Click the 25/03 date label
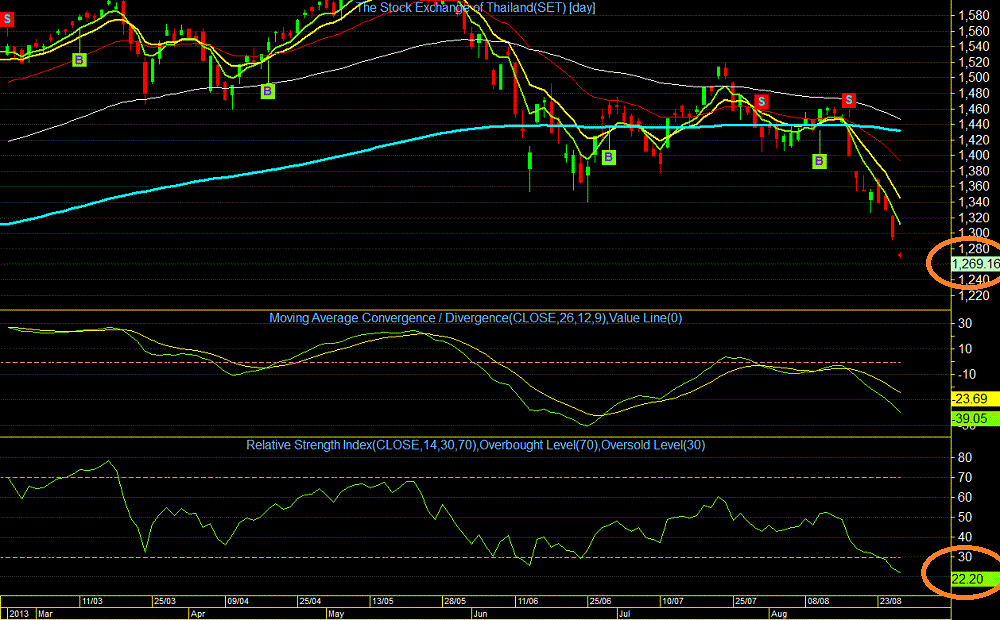This screenshot has height=620, width=1000. pyautogui.click(x=165, y=601)
